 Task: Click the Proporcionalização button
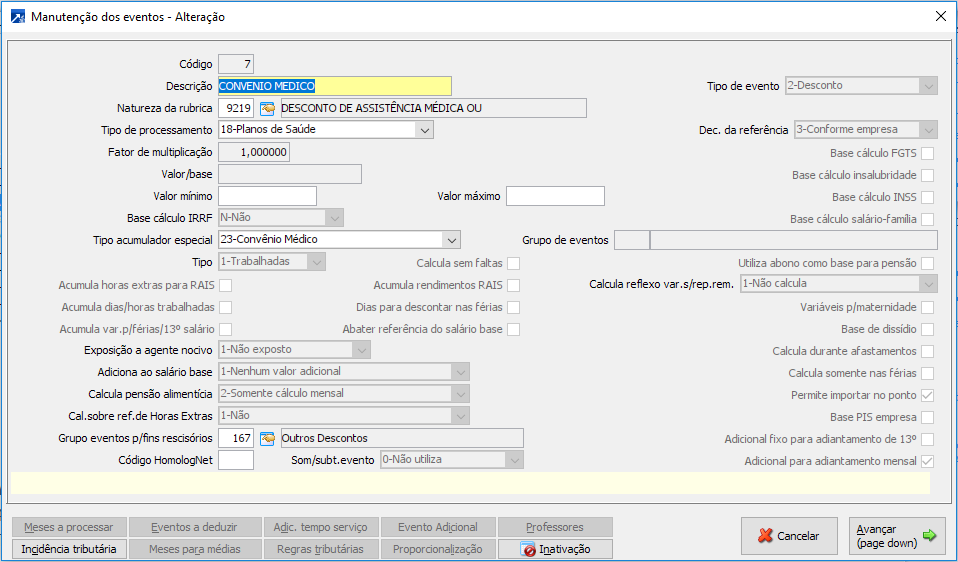click(438, 549)
